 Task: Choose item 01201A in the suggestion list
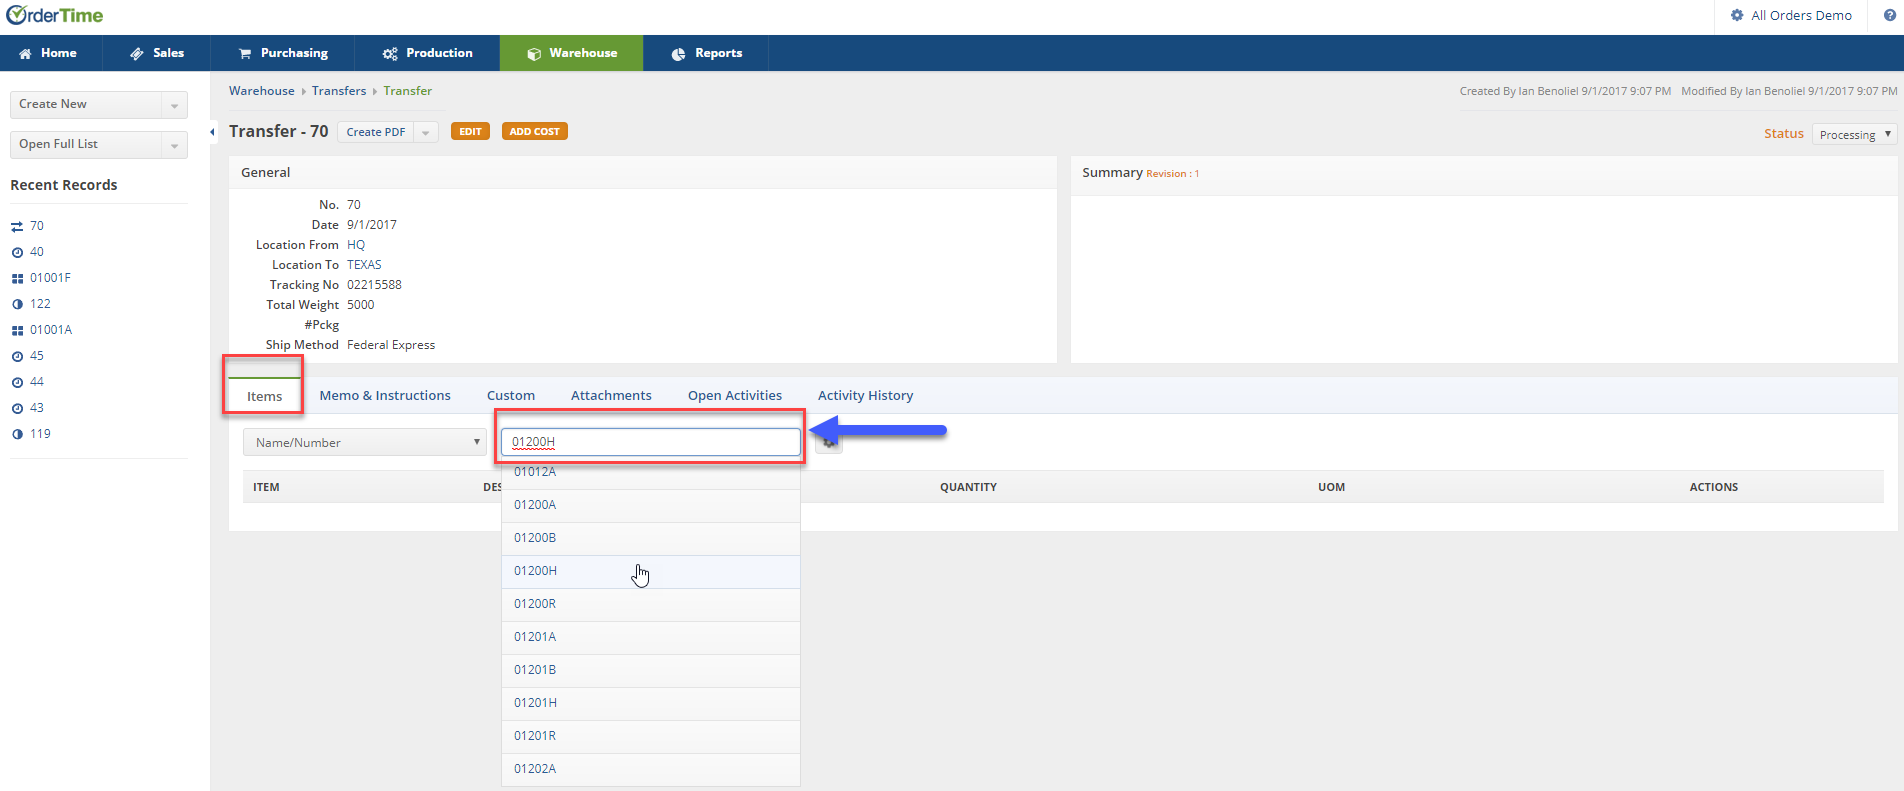coord(650,638)
